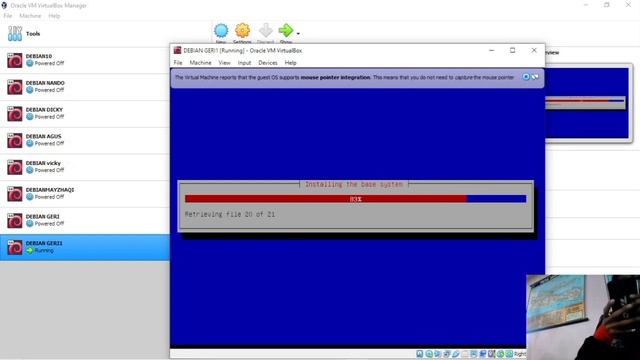Expand the dropdown arrow next to Show
Screen dimensions: 640x360
[x=298, y=33]
